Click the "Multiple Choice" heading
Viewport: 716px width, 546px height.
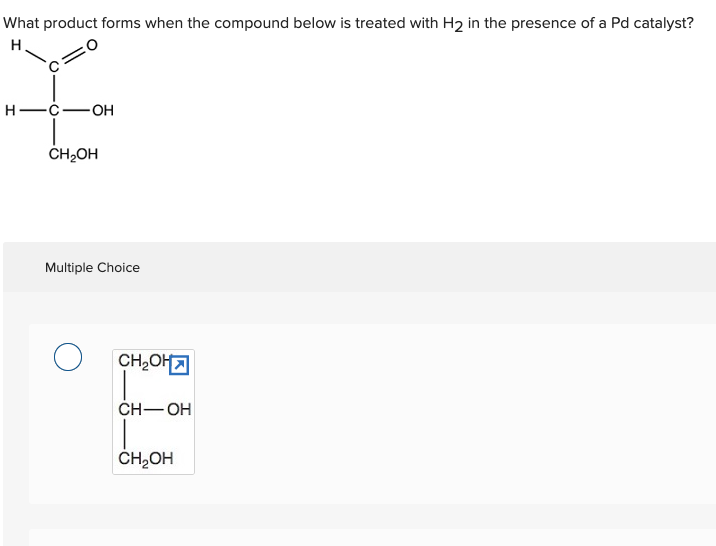click(x=92, y=268)
